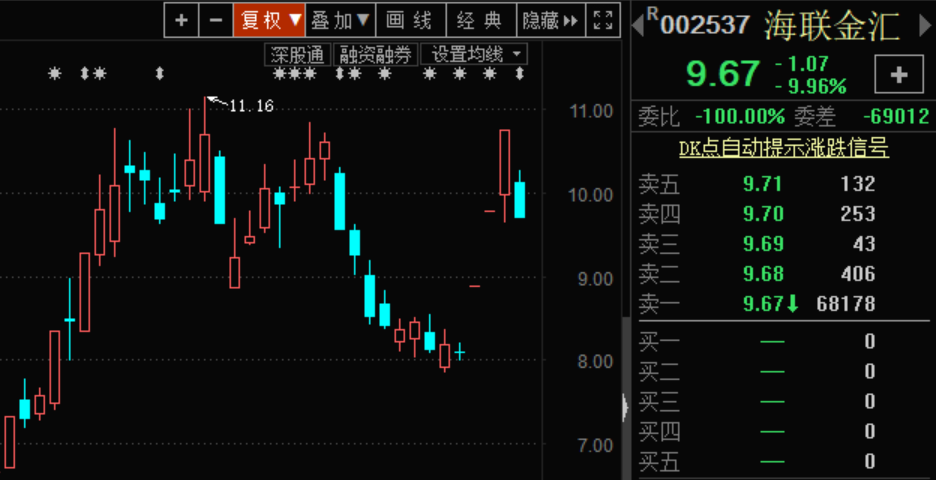Click 卖五 price 9.71
The width and height of the screenshot is (936, 480).
pyautogui.click(x=762, y=184)
